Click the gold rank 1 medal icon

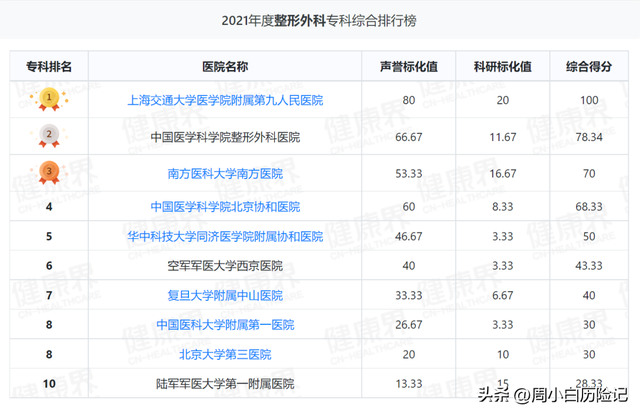[x=49, y=99]
